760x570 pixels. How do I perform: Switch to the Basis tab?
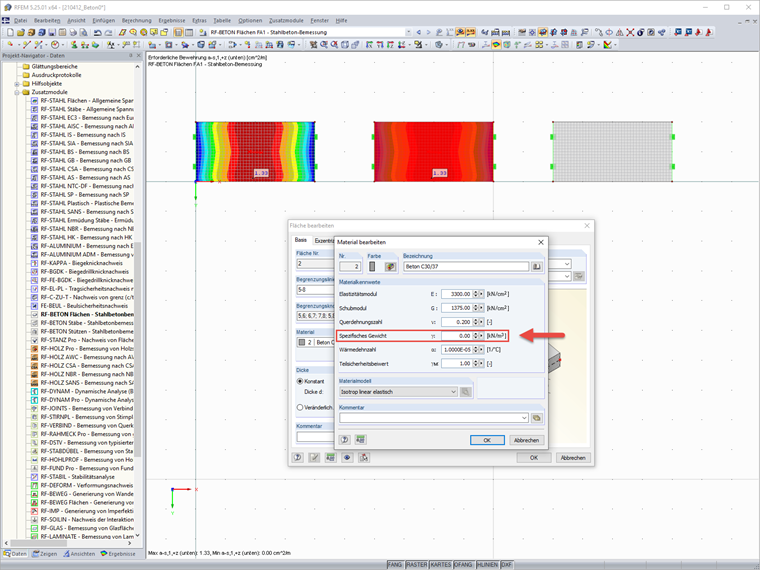click(301, 240)
